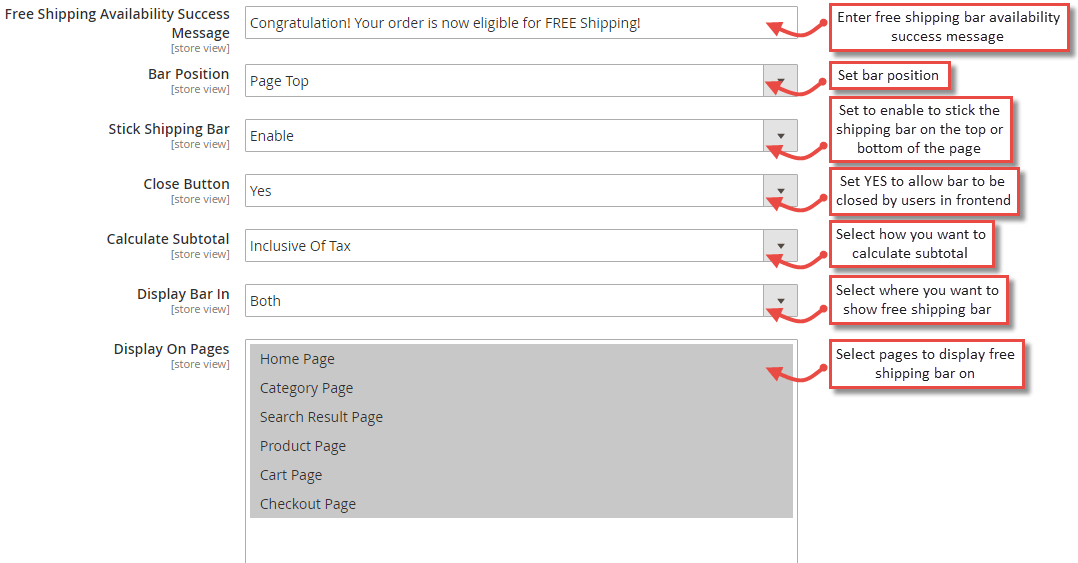Click the 'Inclusive Of Tax' select field
The image size is (1078, 563).
[500, 246]
